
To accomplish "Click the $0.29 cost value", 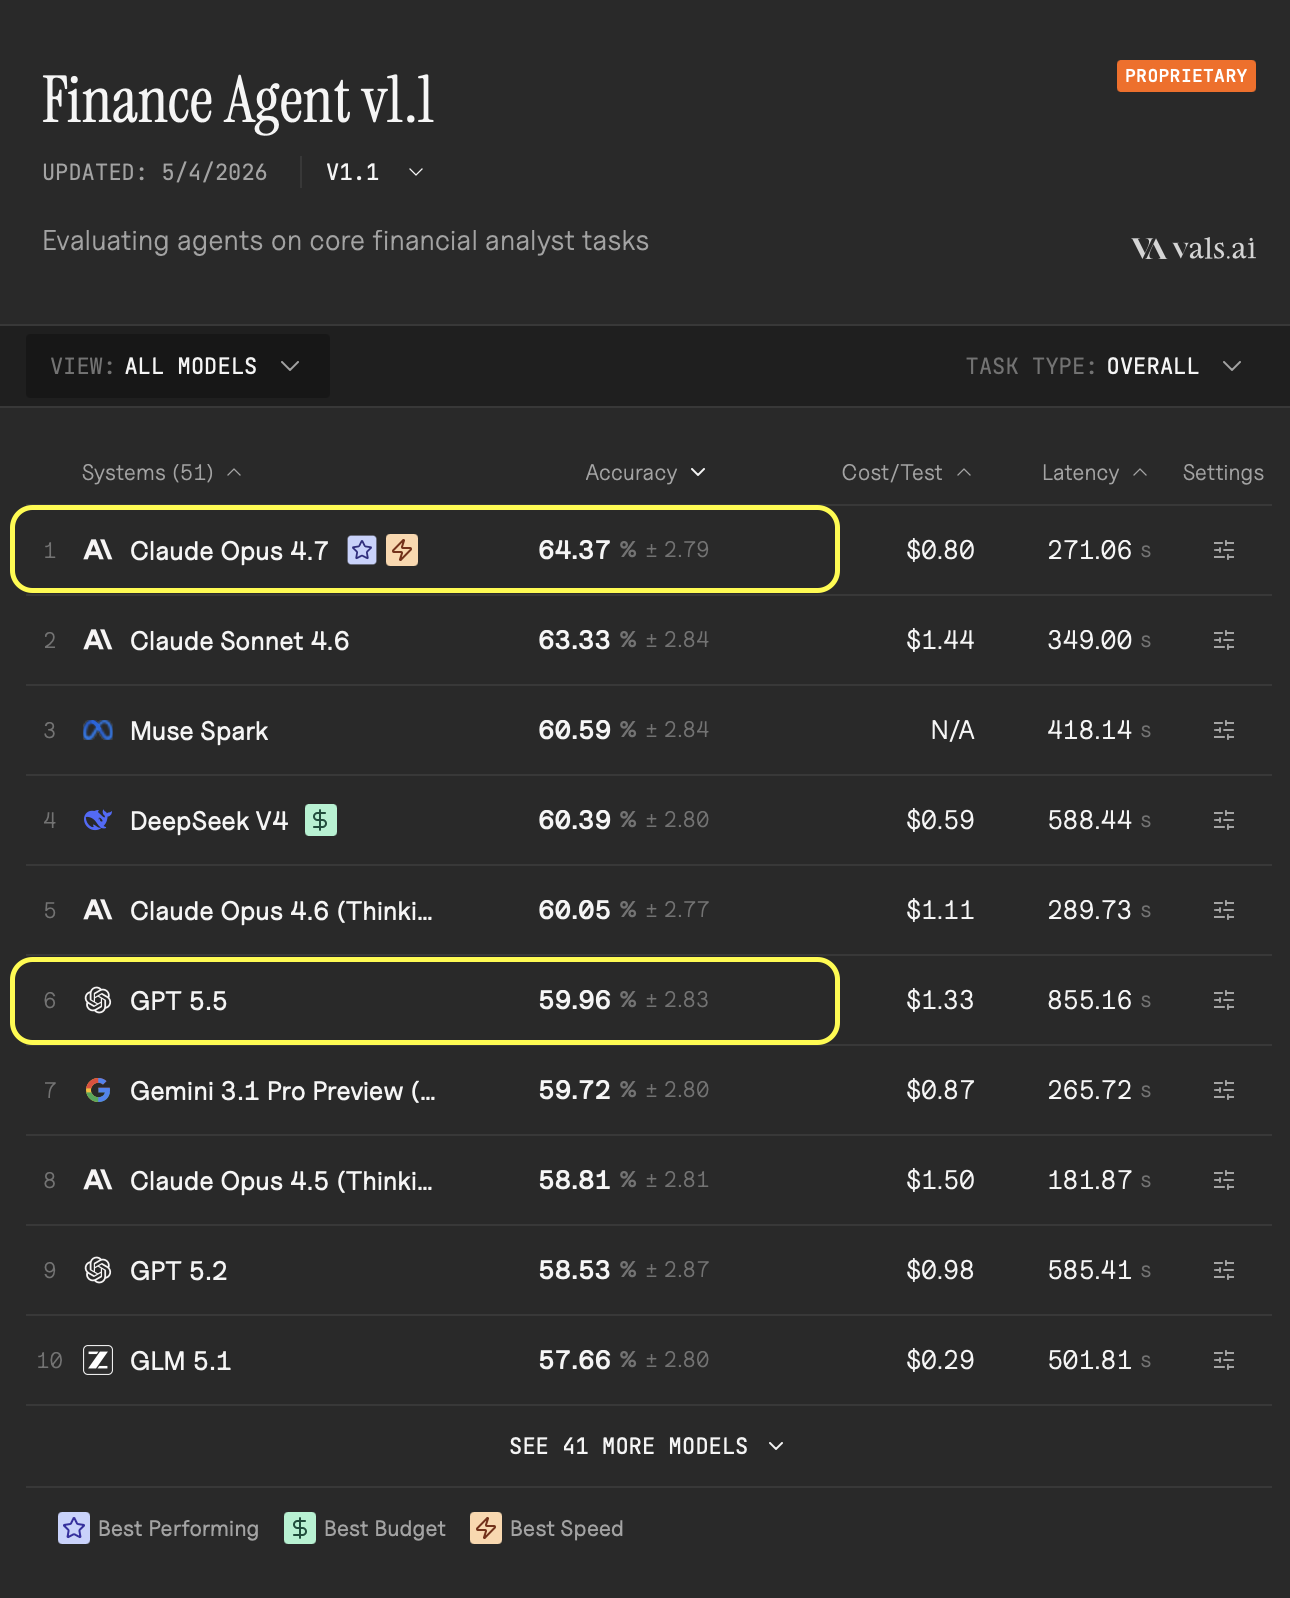I will 940,1360.
